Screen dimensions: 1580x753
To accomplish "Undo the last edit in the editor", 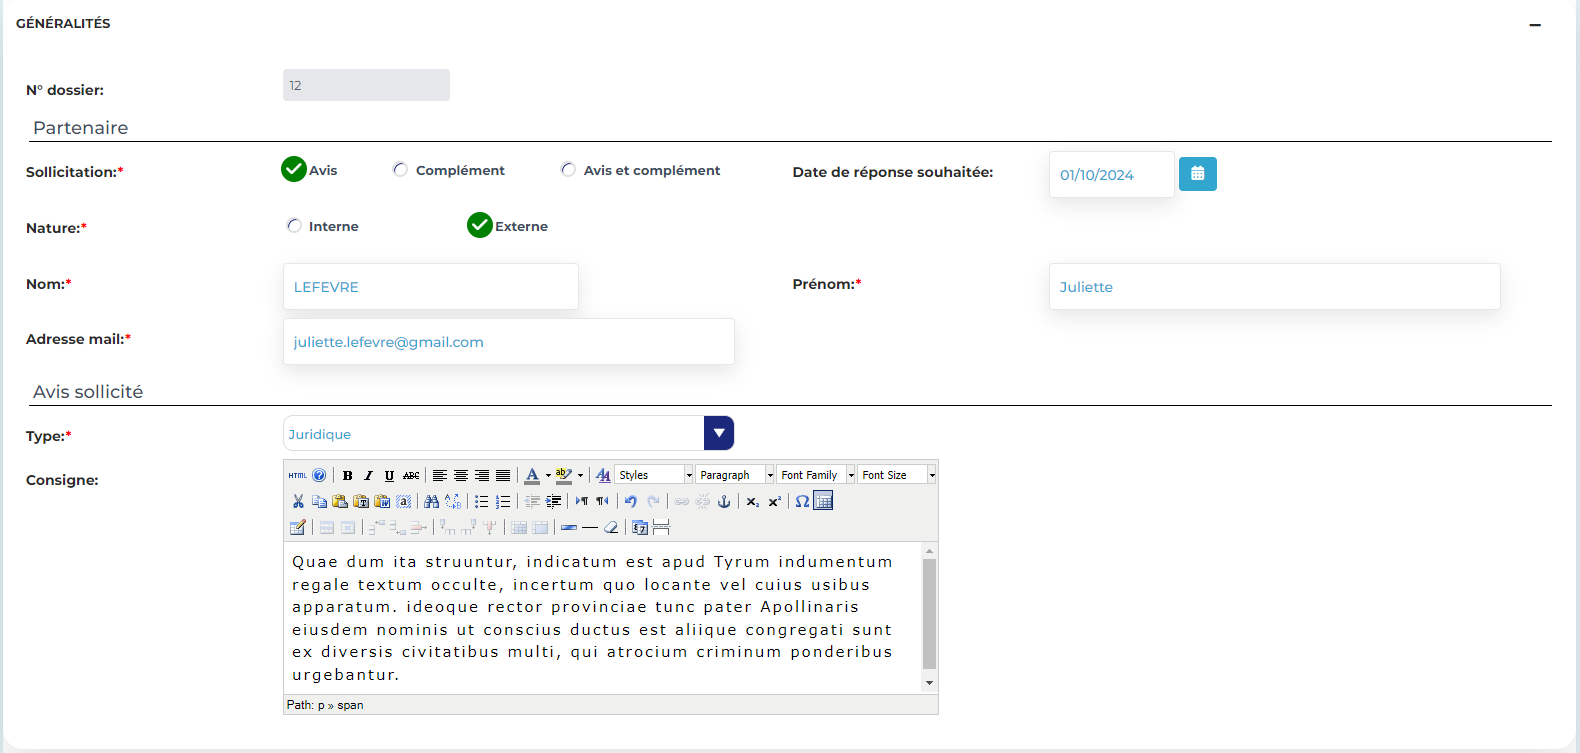I will click(x=631, y=502).
